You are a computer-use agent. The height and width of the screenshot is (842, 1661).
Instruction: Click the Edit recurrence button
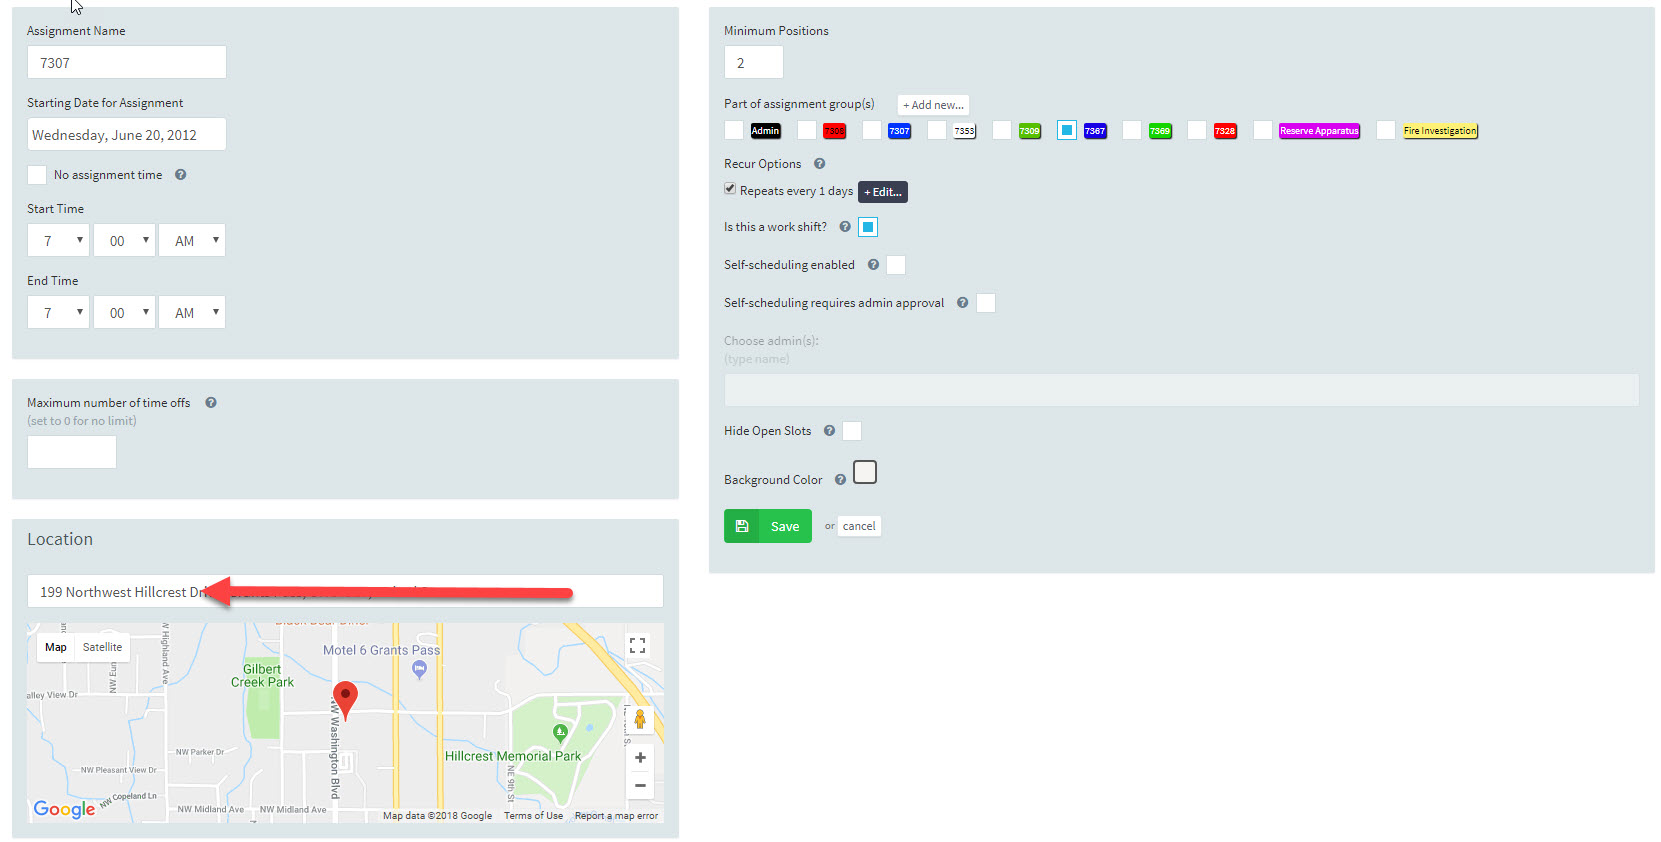pyautogui.click(x=883, y=192)
